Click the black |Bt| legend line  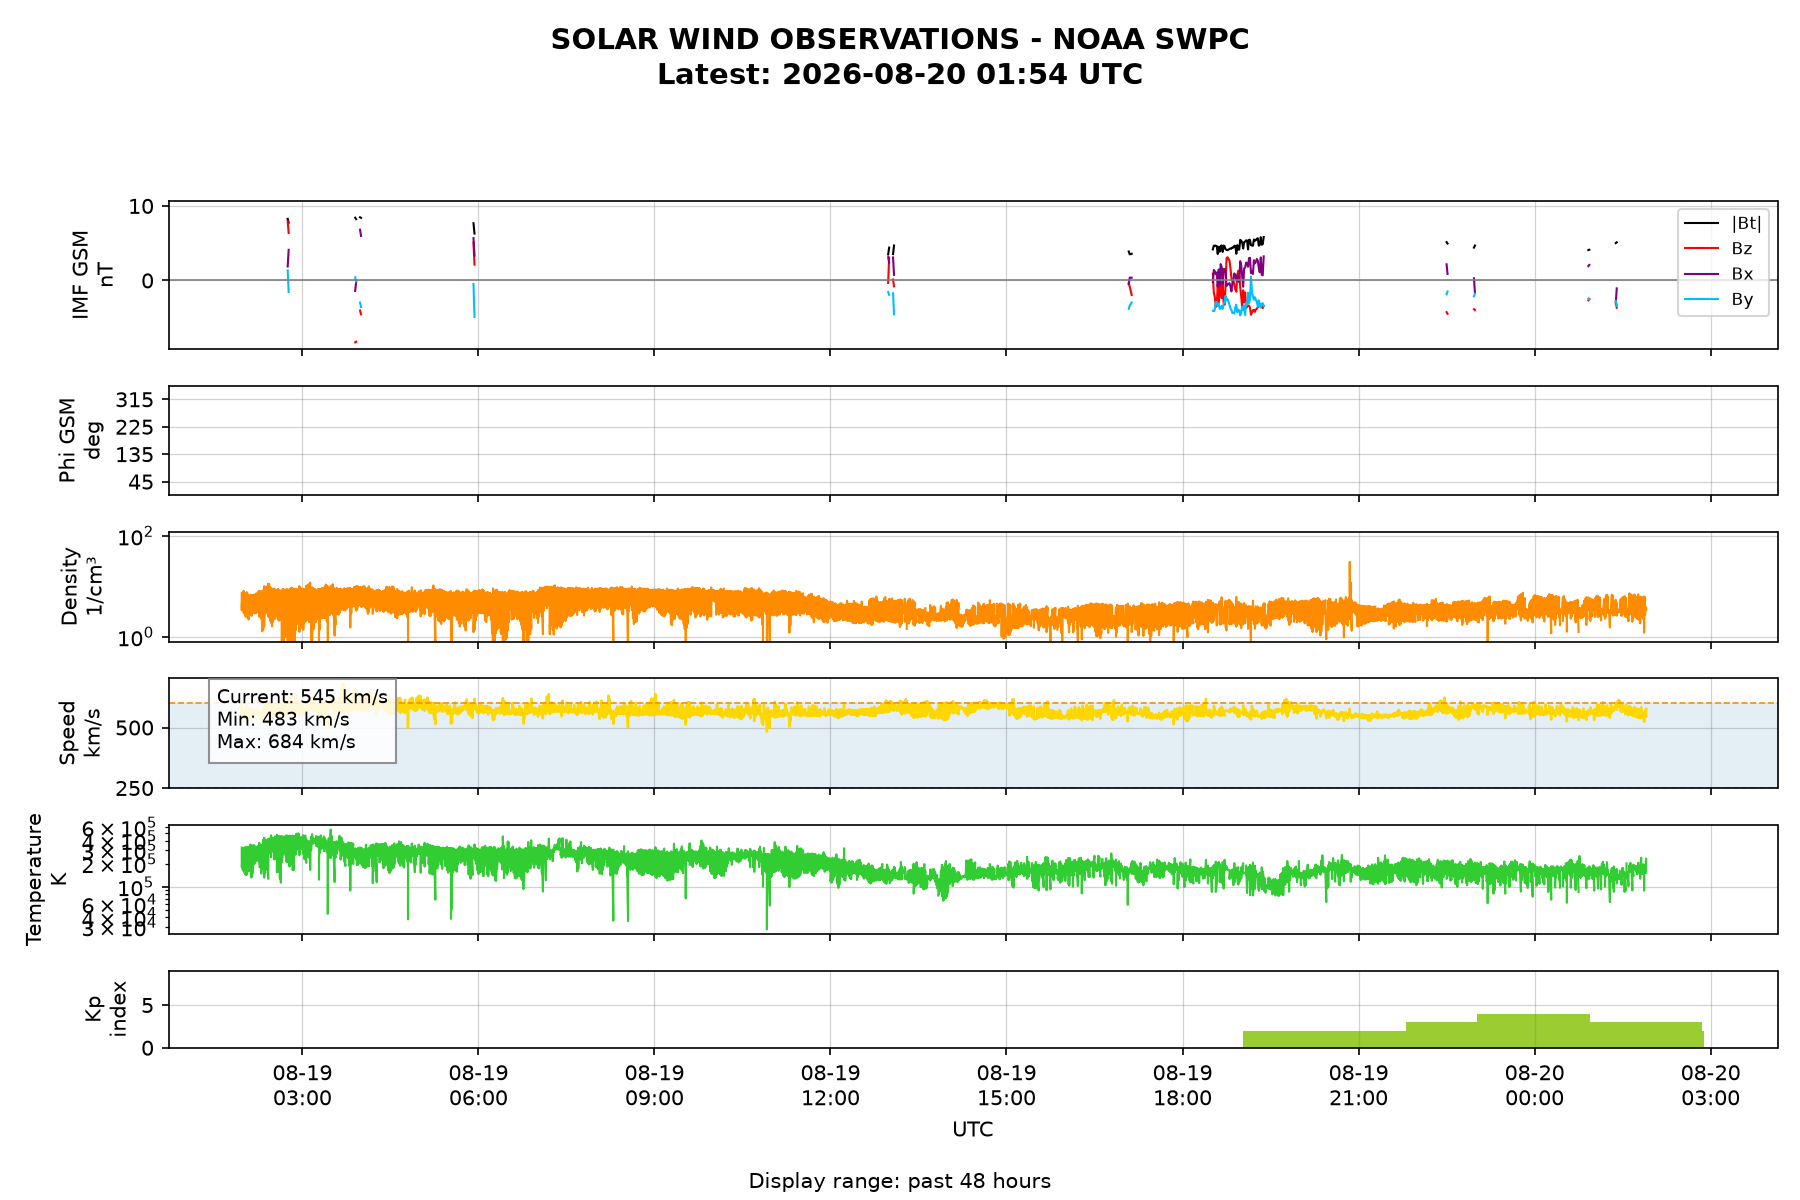(x=1703, y=223)
